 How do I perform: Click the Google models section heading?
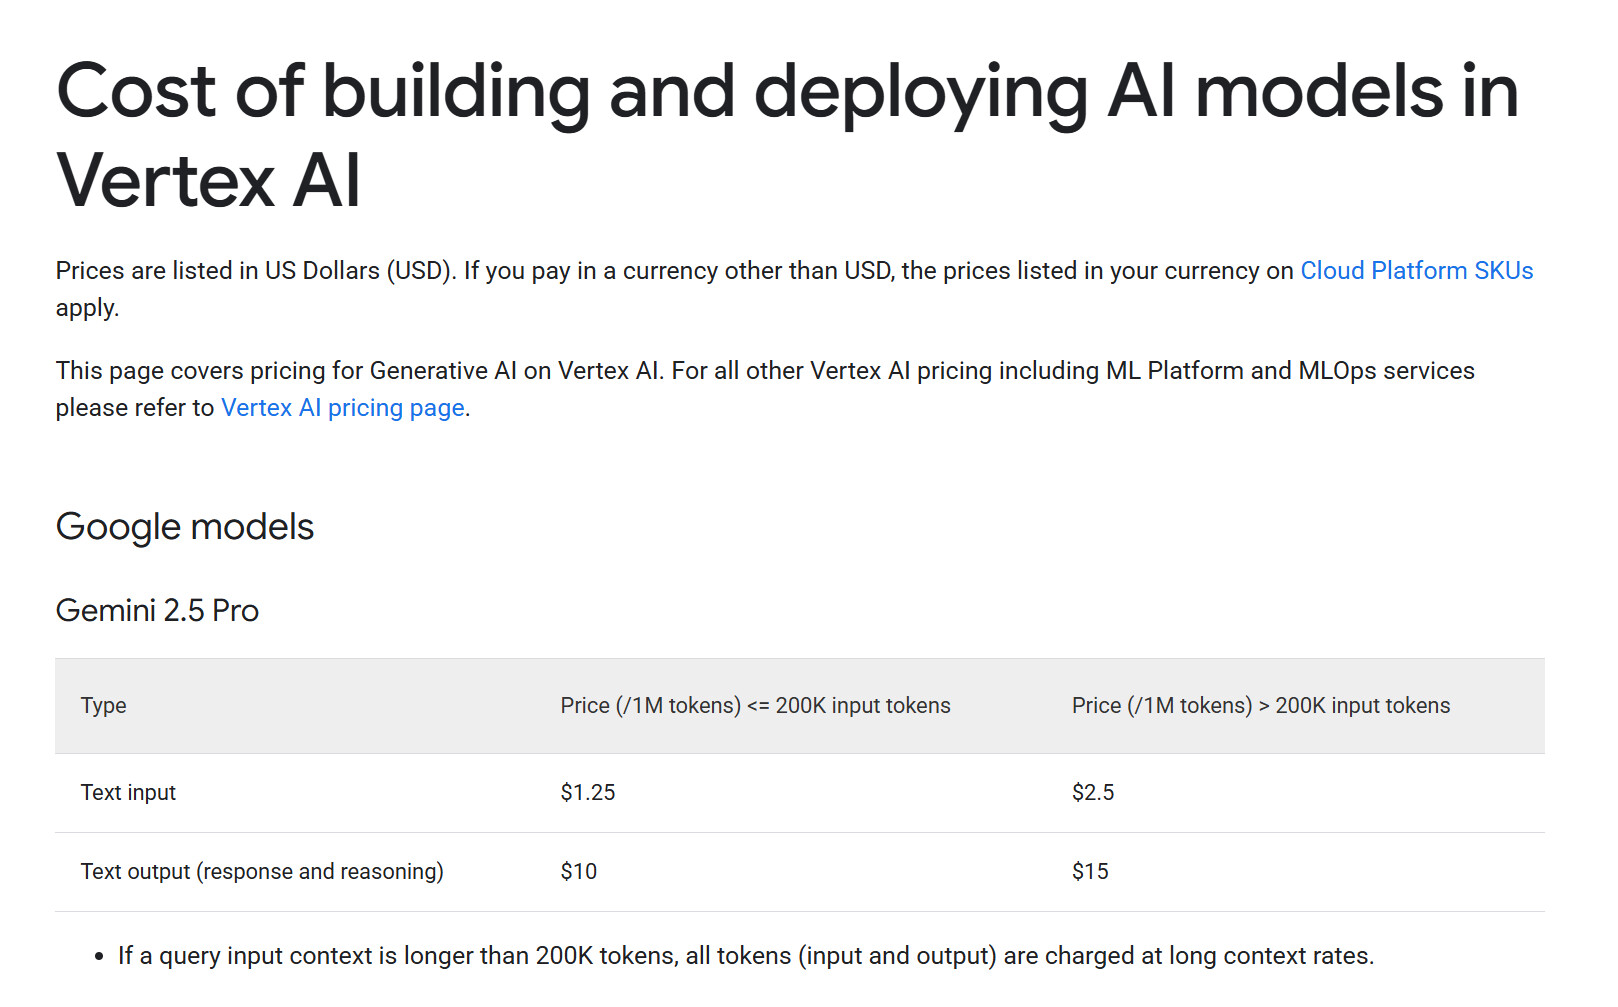tap(185, 527)
